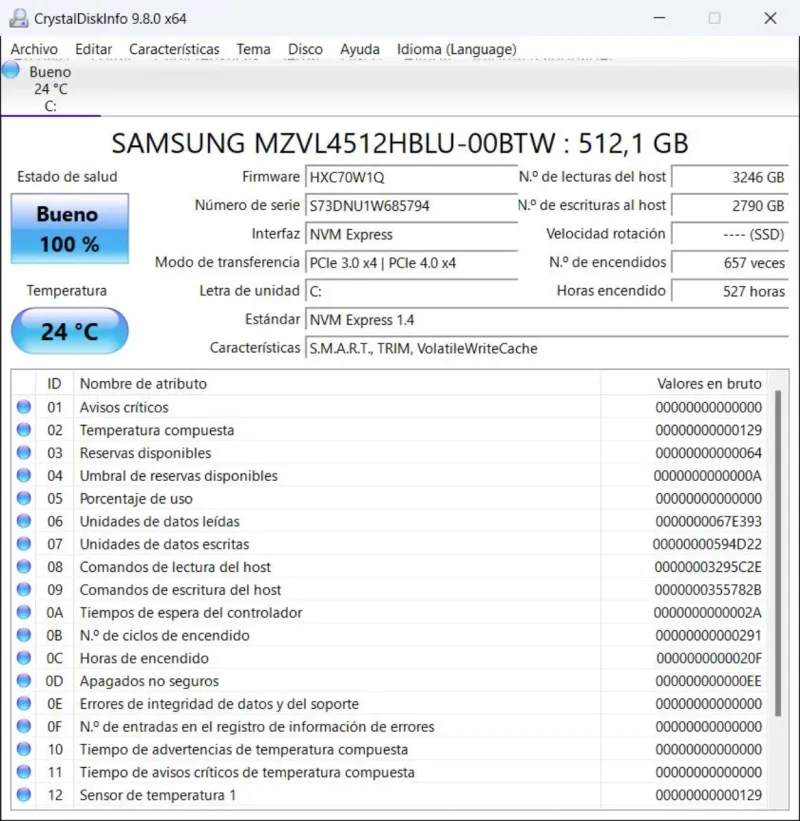This screenshot has width=800, height=821.
Task: Click host writes value 2790 GB
Action: click(730, 206)
